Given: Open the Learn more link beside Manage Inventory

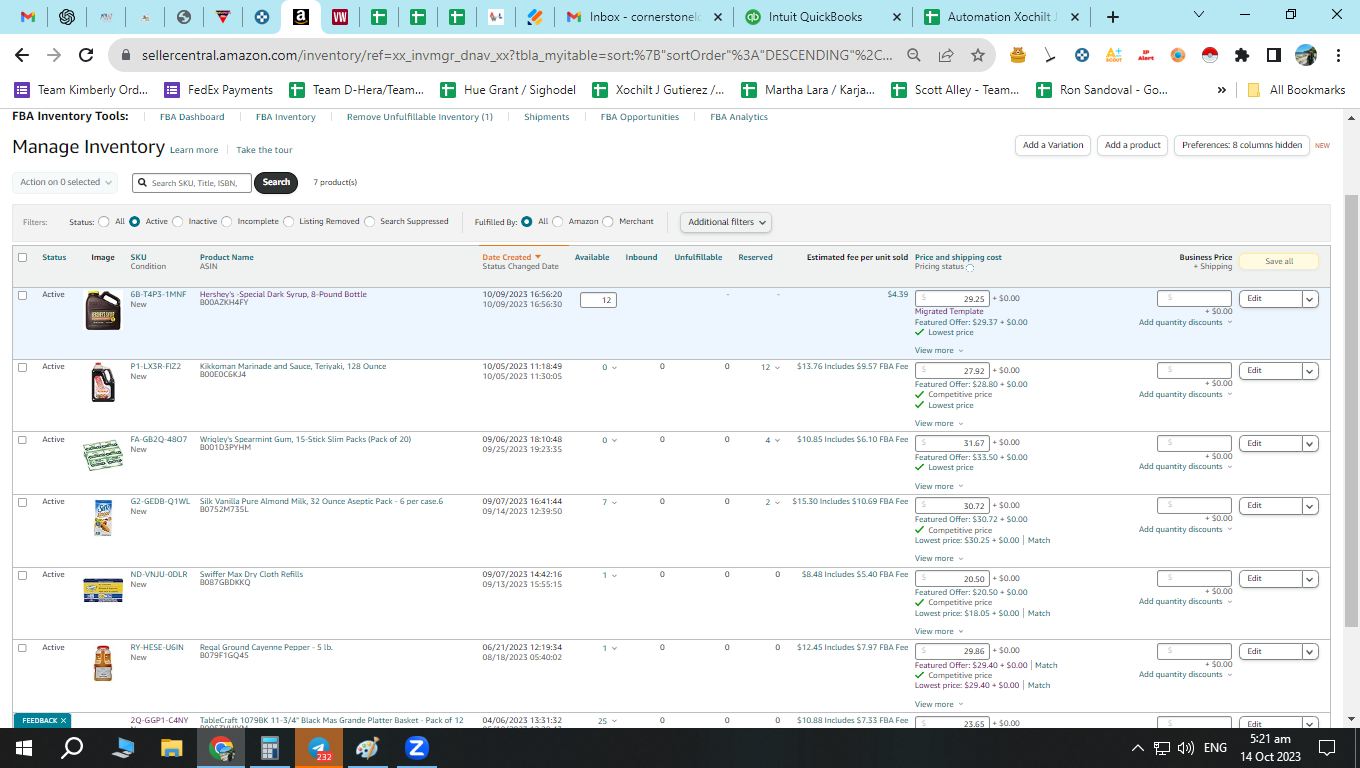Looking at the screenshot, I should pyautogui.click(x=194, y=150).
